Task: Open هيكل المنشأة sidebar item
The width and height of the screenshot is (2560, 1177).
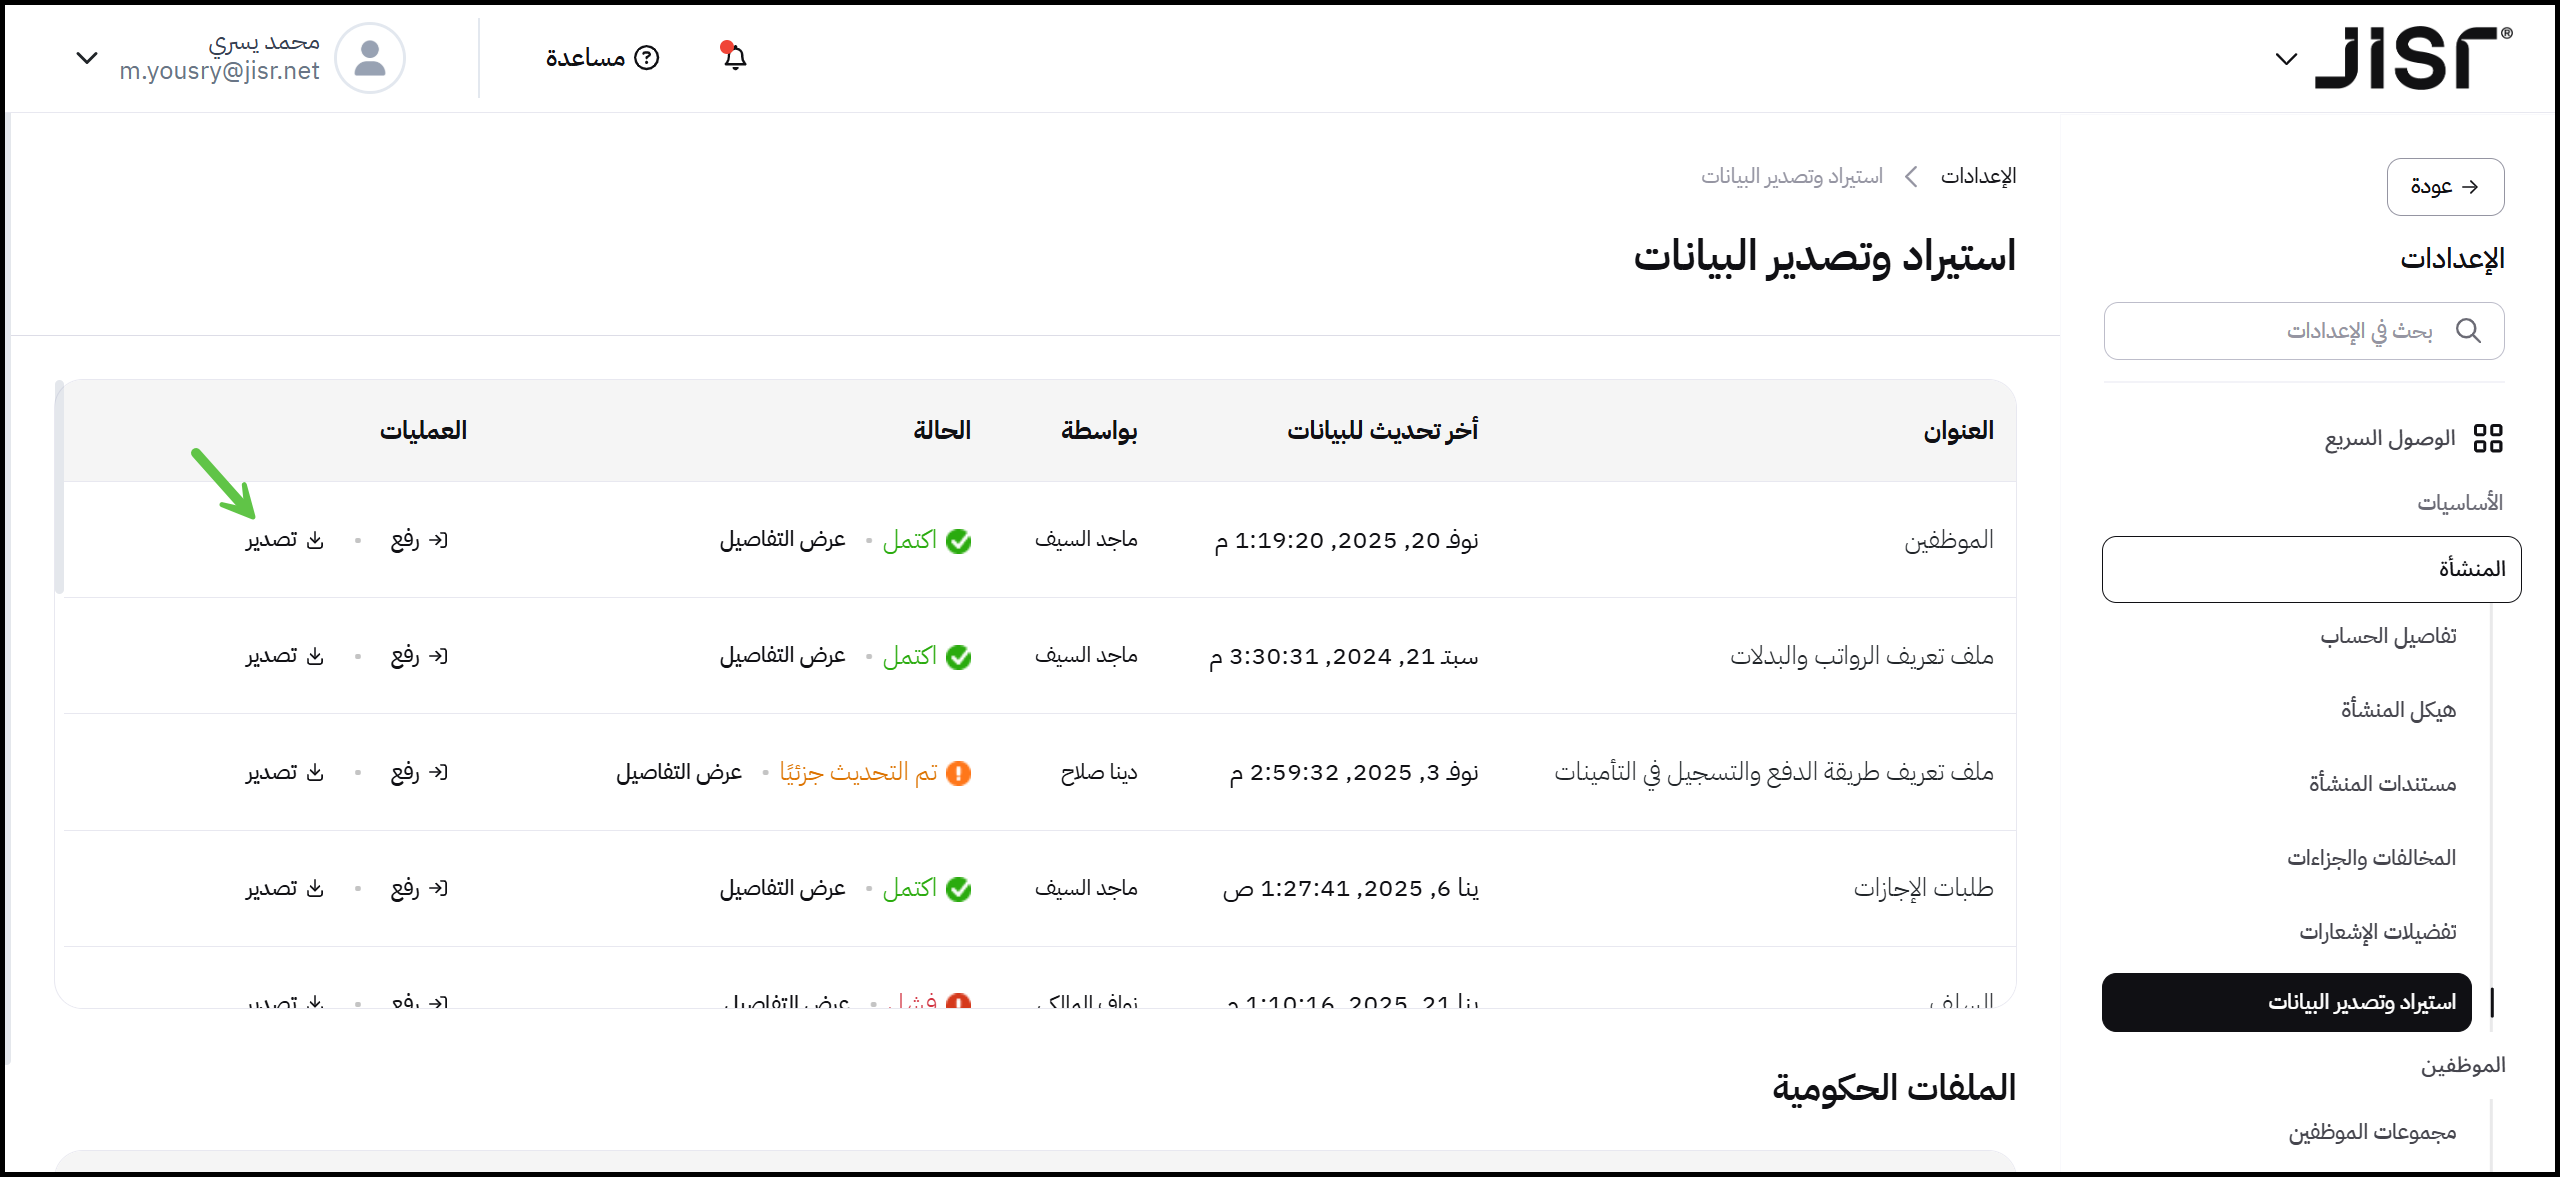Action: (2397, 710)
